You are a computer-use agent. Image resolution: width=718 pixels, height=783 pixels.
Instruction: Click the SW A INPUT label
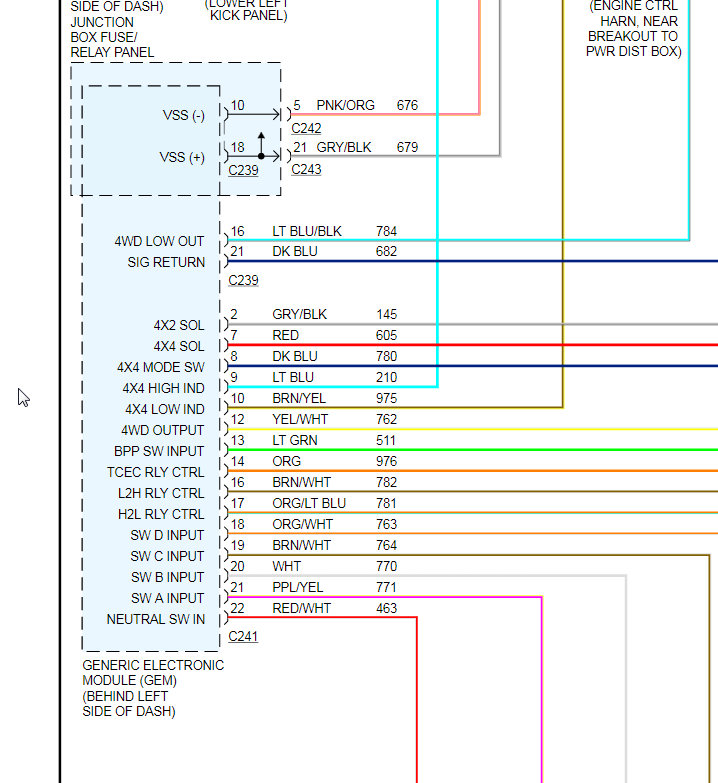pos(167,598)
